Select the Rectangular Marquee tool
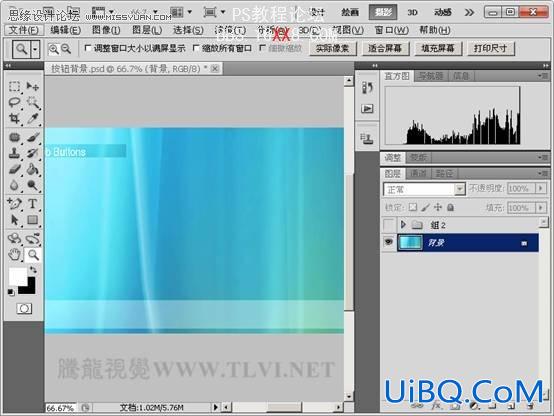The width and height of the screenshot is (554, 416). (x=14, y=86)
